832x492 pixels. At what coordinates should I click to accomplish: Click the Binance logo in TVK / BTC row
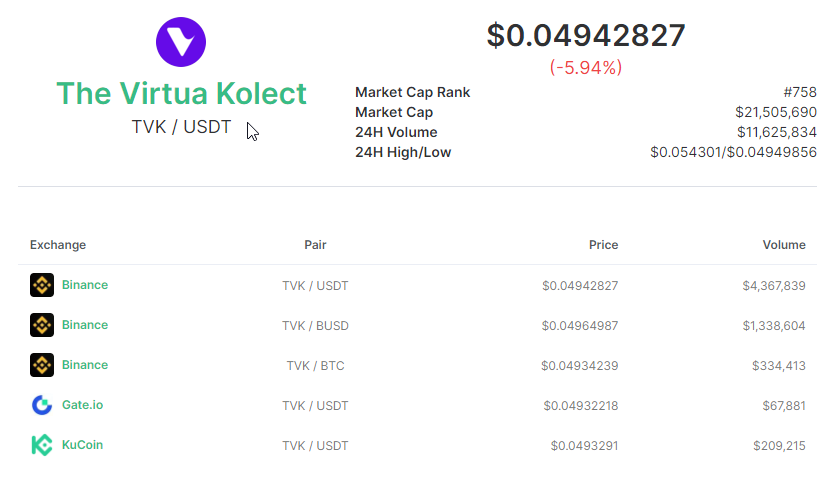coord(42,365)
